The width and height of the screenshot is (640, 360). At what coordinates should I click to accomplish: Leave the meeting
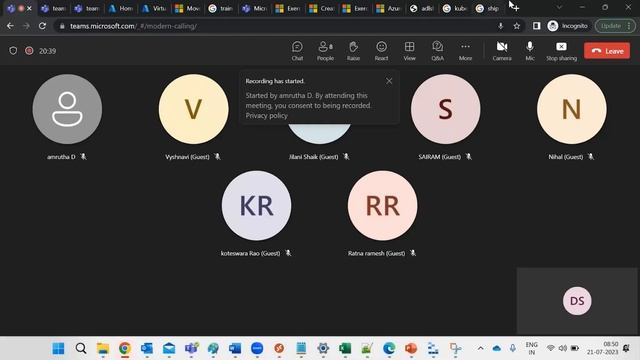pyautogui.click(x=607, y=51)
